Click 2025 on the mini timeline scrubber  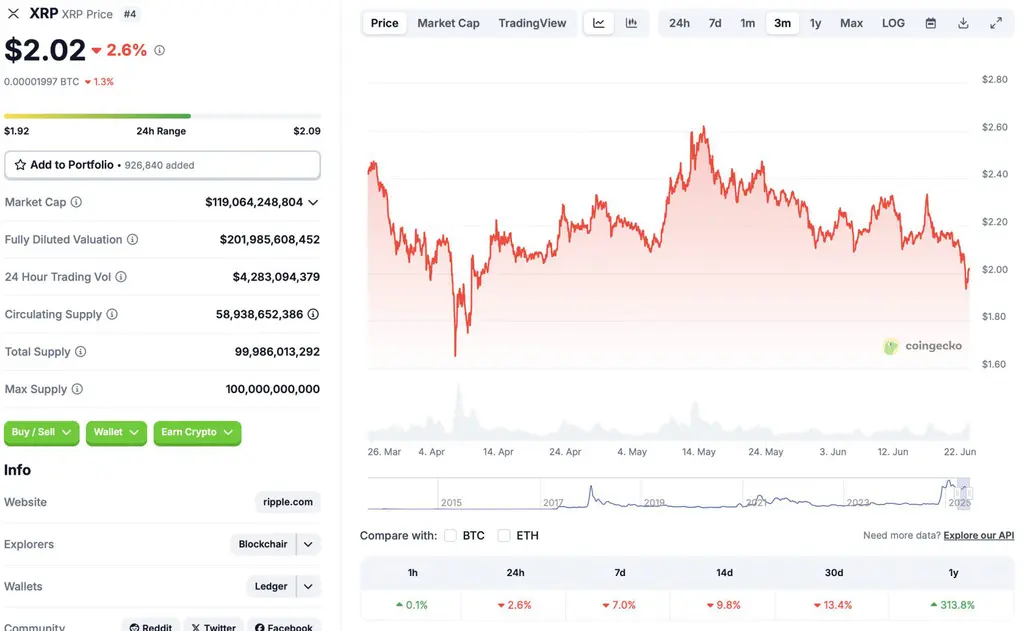click(x=958, y=503)
